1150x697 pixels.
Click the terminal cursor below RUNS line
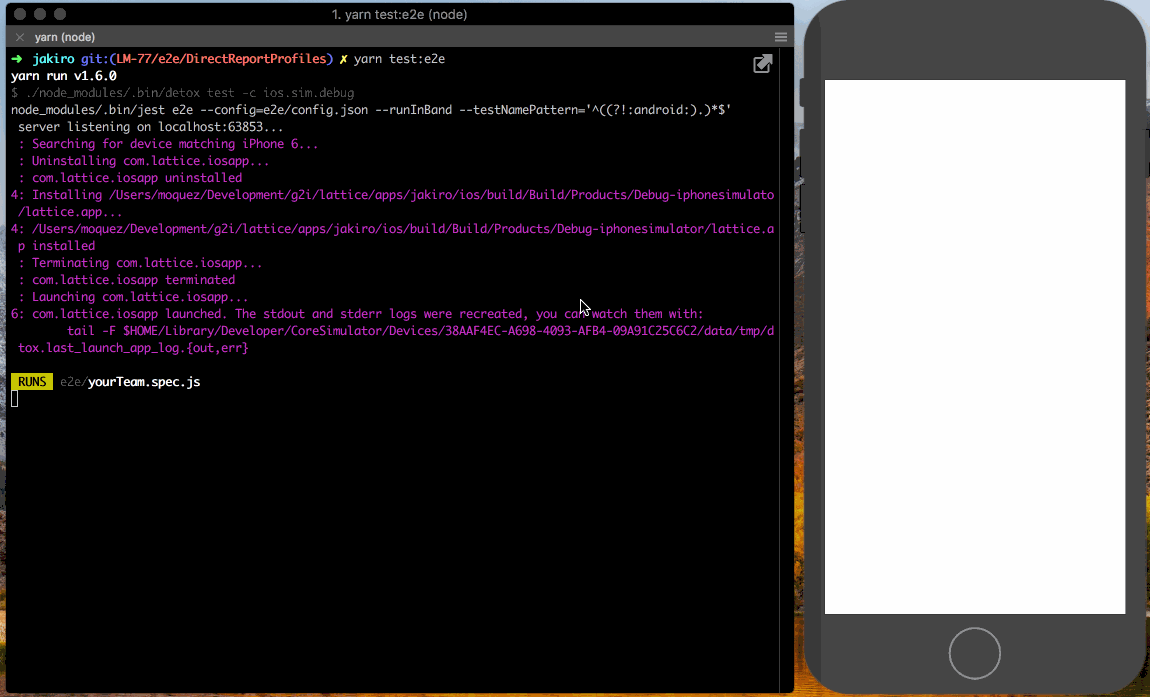click(x=15, y=399)
